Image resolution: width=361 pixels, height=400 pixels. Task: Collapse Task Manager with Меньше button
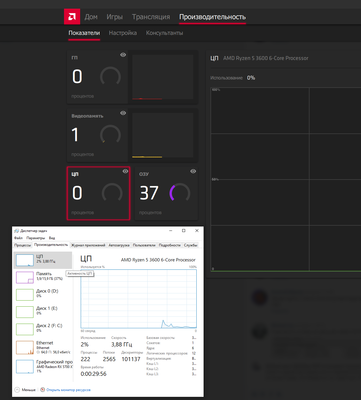point(26,390)
